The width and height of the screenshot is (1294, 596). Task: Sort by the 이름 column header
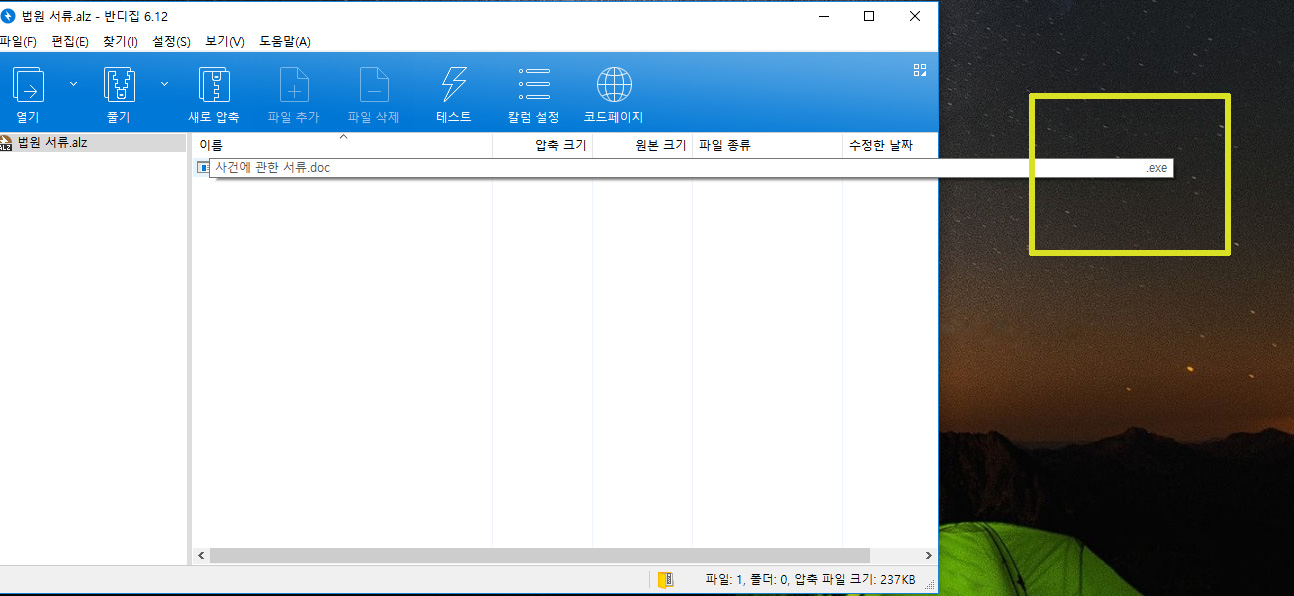click(x=341, y=145)
